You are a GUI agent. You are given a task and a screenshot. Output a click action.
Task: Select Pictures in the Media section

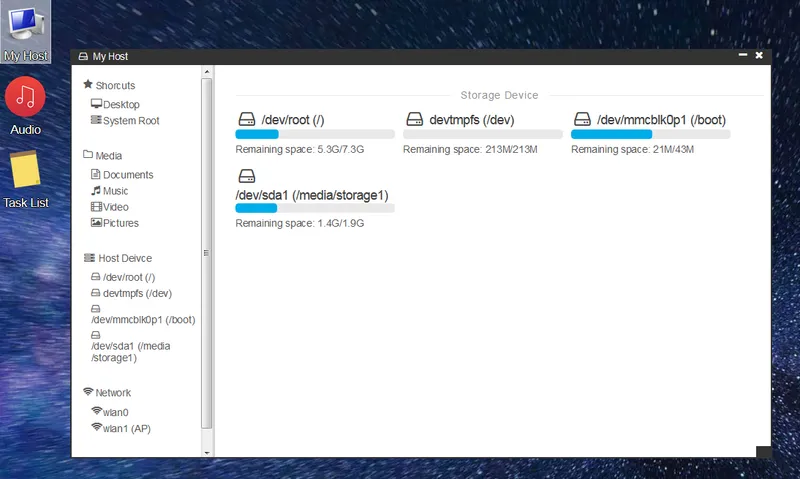tap(120, 223)
